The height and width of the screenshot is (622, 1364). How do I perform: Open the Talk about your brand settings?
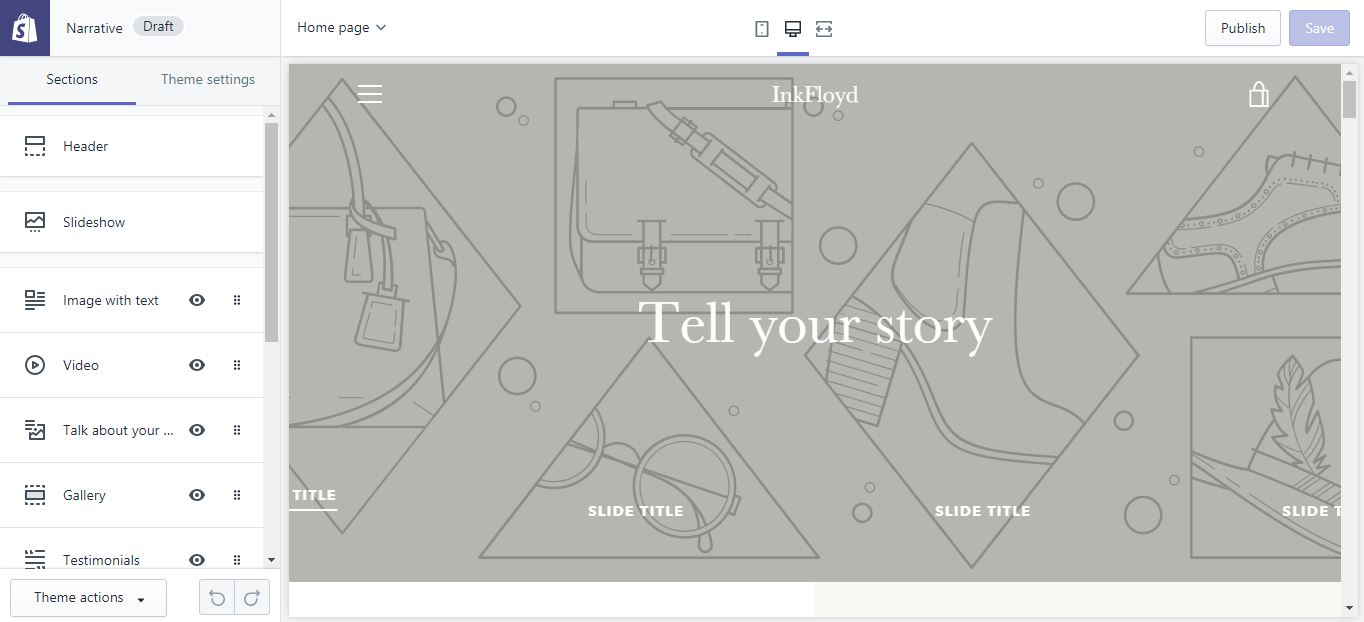(118, 430)
